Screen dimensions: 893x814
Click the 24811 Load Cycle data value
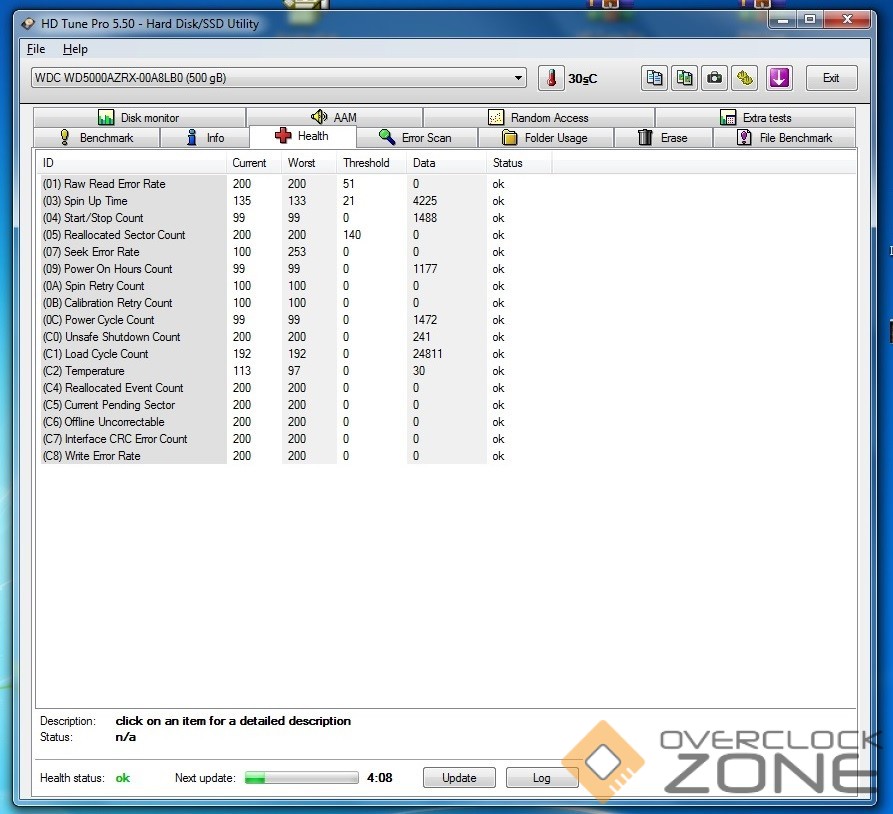(x=427, y=354)
